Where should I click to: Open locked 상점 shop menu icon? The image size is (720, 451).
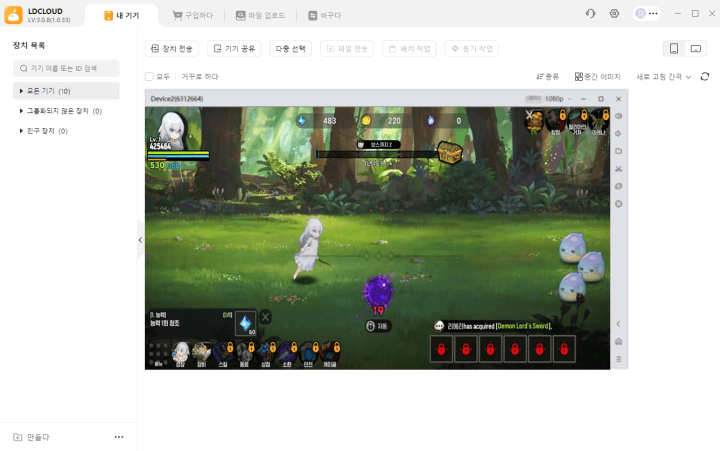pos(265,354)
